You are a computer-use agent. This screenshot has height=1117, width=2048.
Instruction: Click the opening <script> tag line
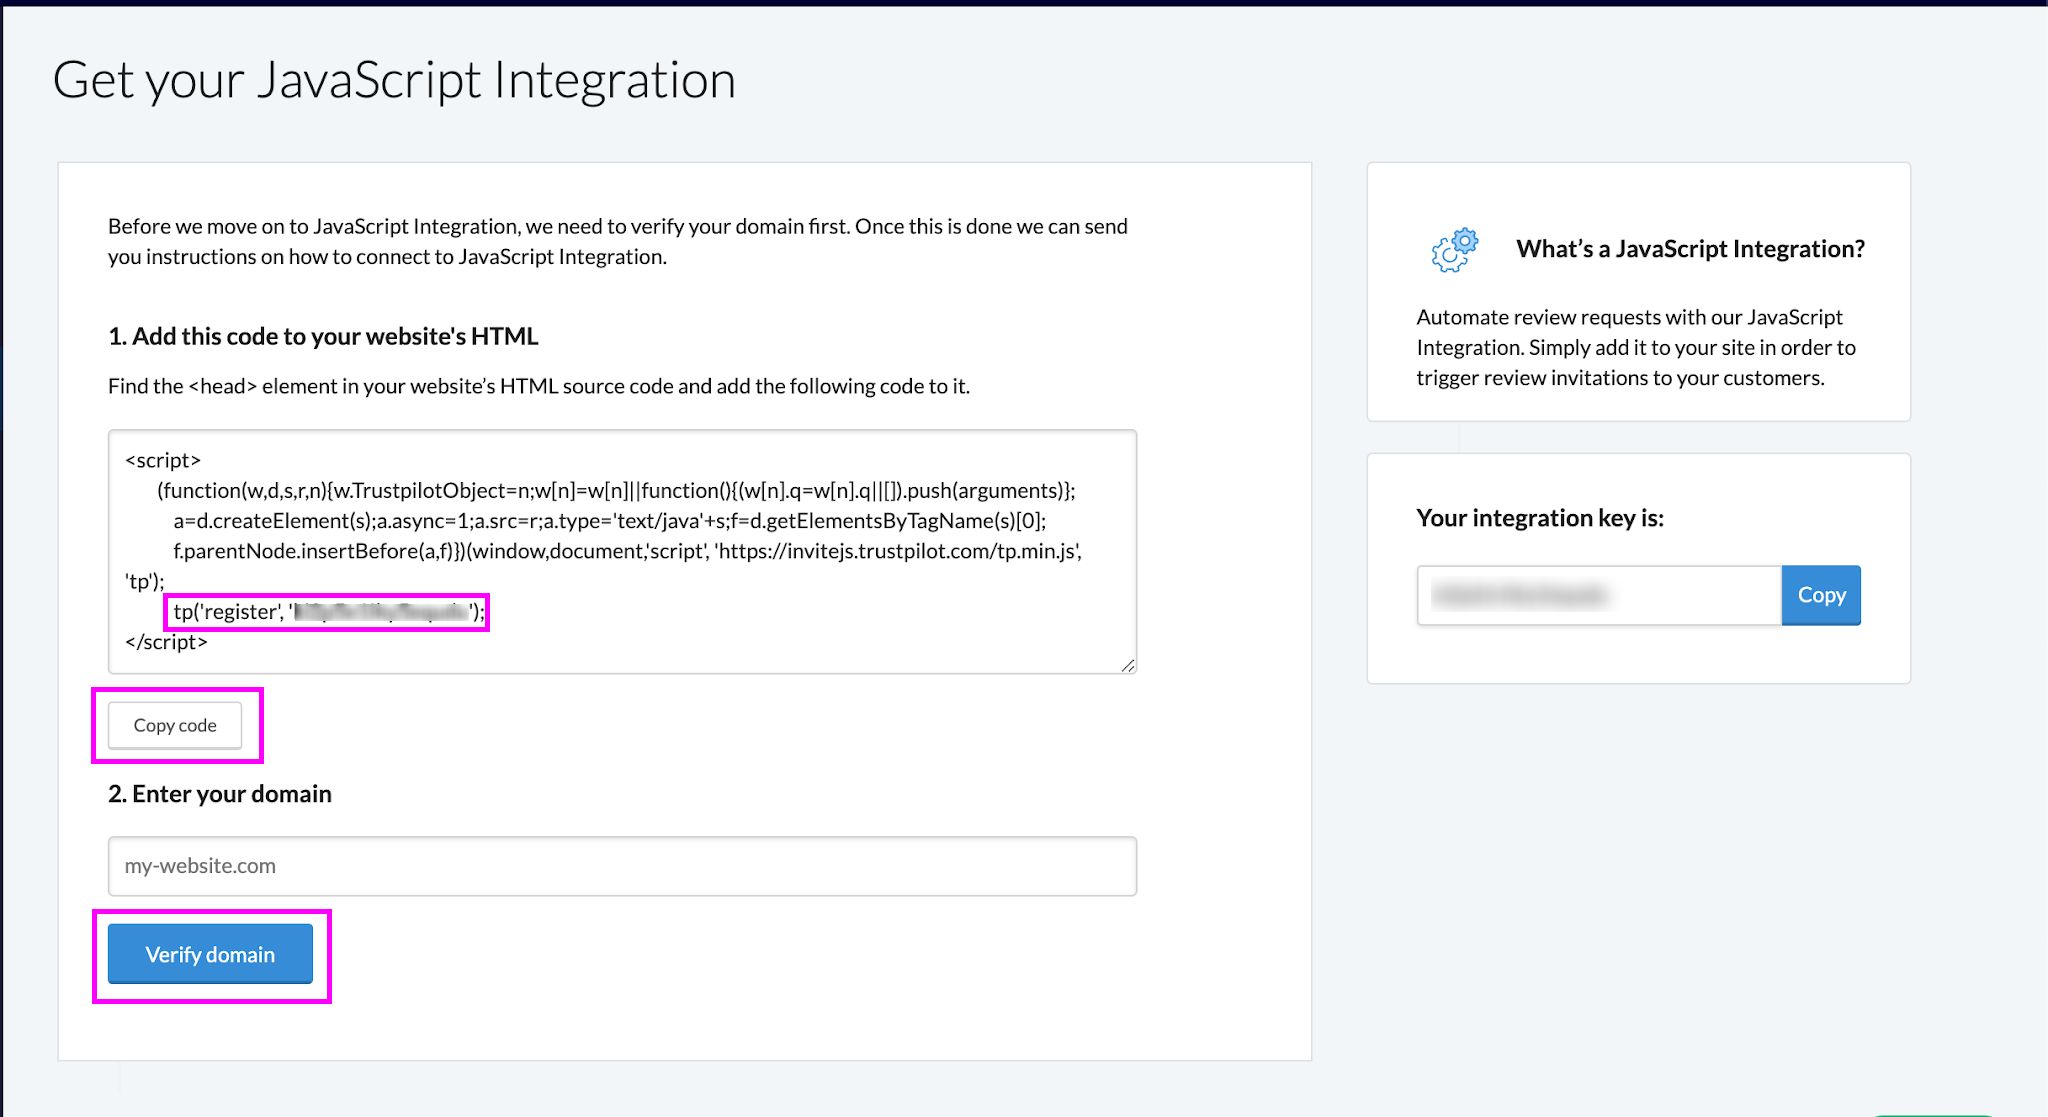[x=163, y=460]
